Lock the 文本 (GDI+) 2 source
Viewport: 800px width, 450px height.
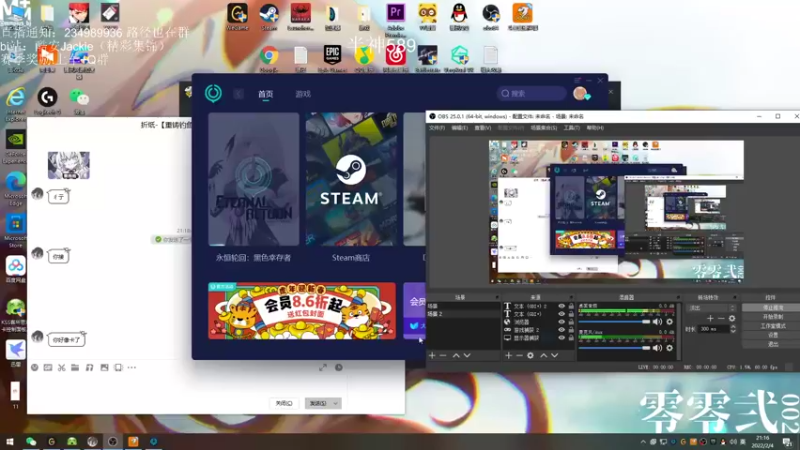coord(571,306)
